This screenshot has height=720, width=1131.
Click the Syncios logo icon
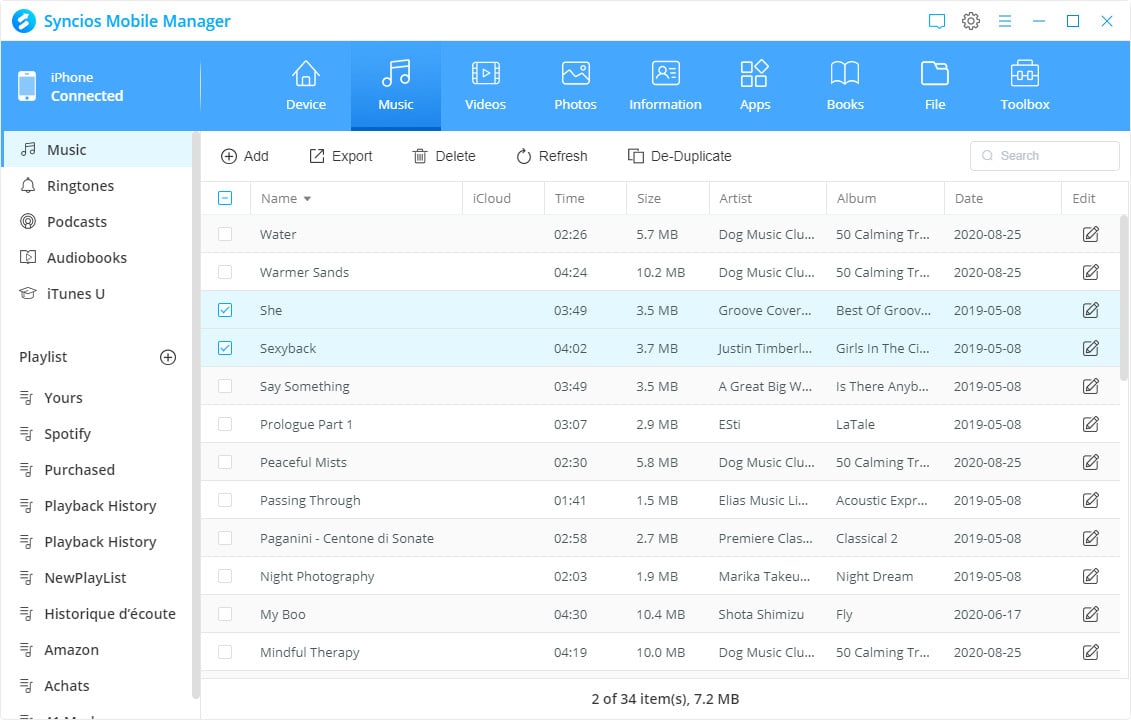click(x=24, y=21)
